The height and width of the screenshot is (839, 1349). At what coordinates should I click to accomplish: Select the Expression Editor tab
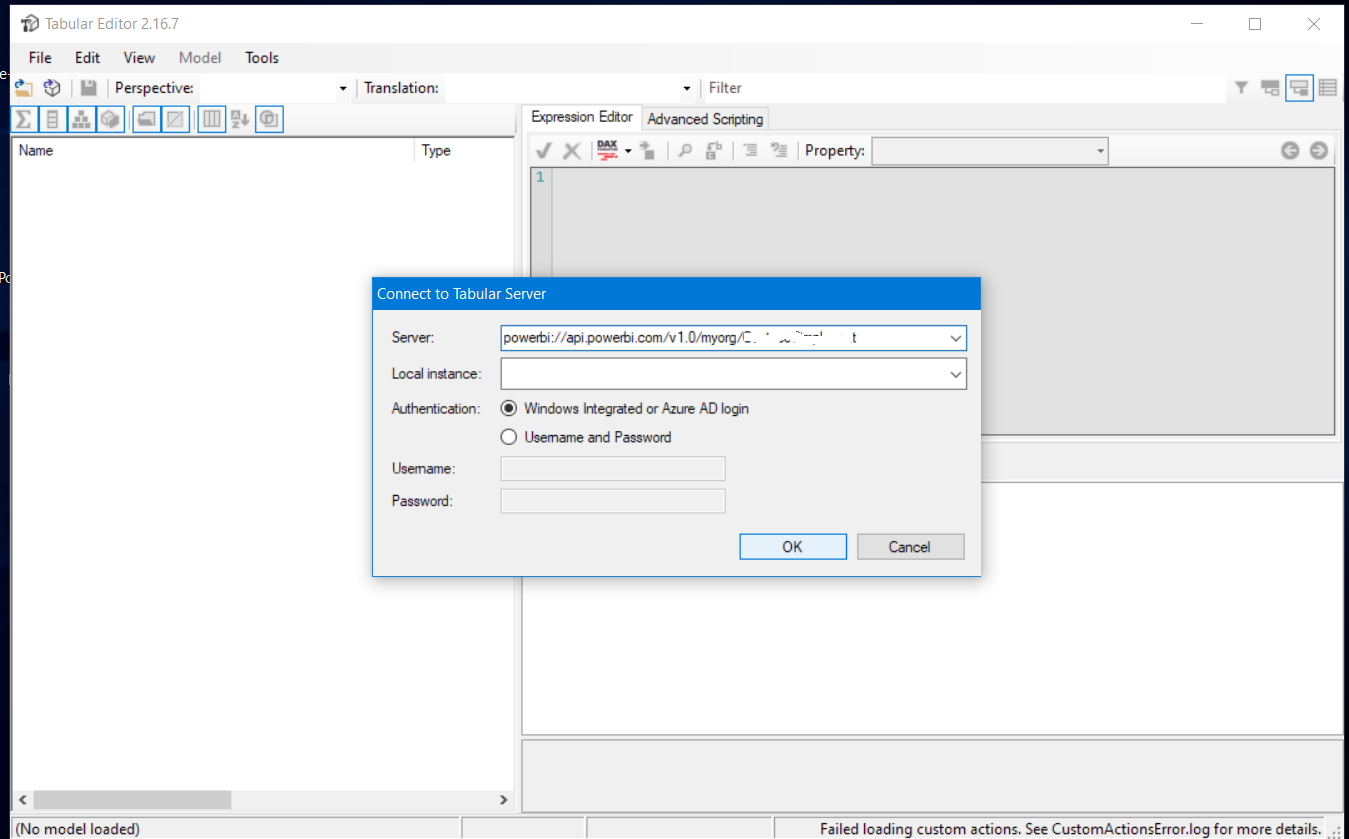click(x=582, y=117)
